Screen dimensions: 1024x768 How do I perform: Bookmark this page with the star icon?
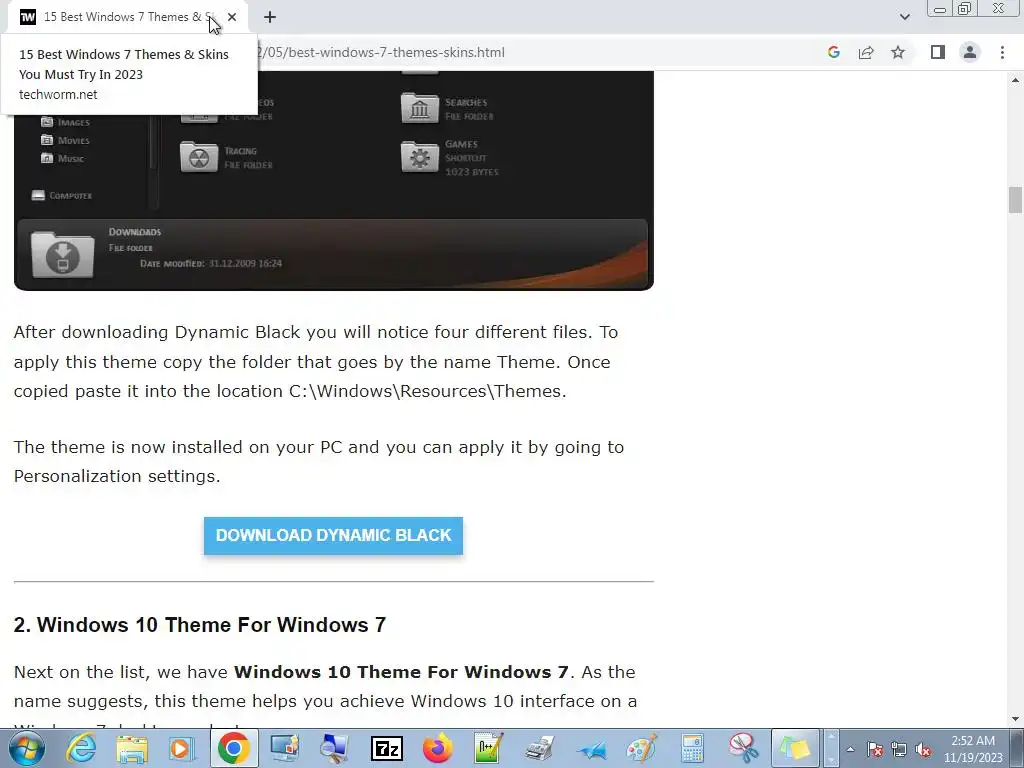click(x=898, y=52)
